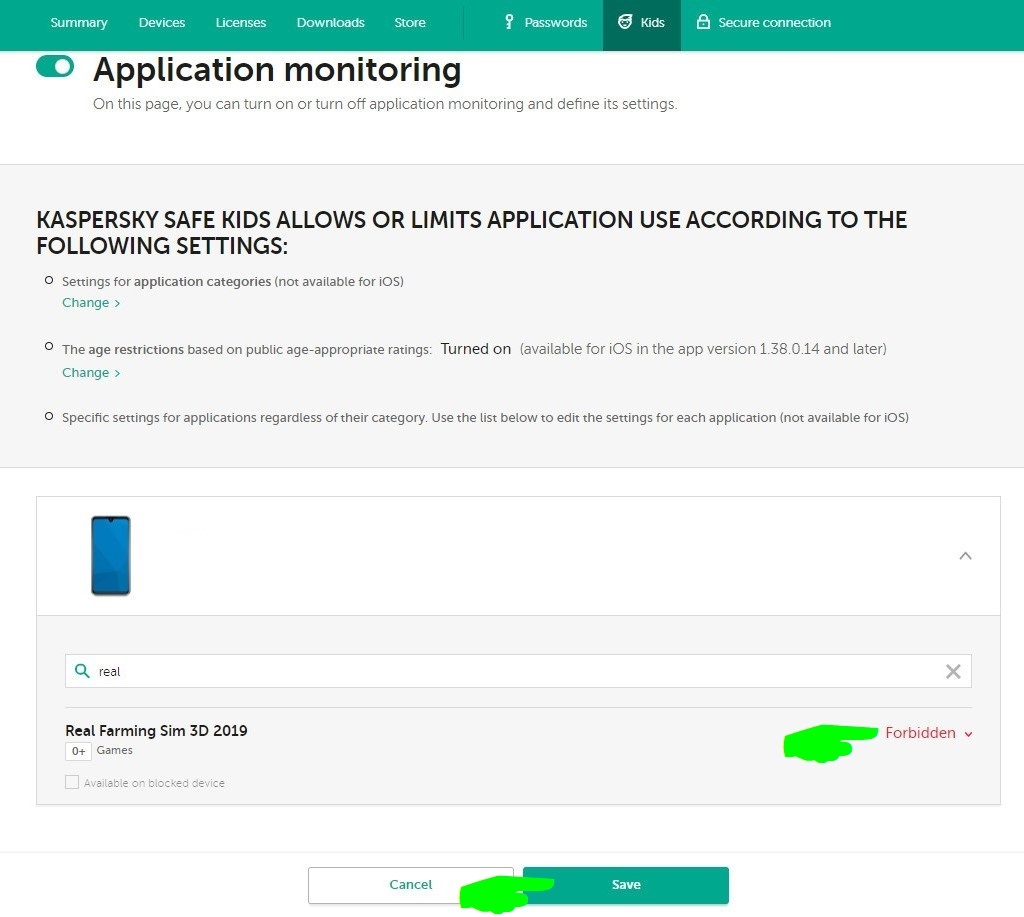1024x917 pixels.
Task: Collapse the device panel chevron
Action: click(x=965, y=556)
